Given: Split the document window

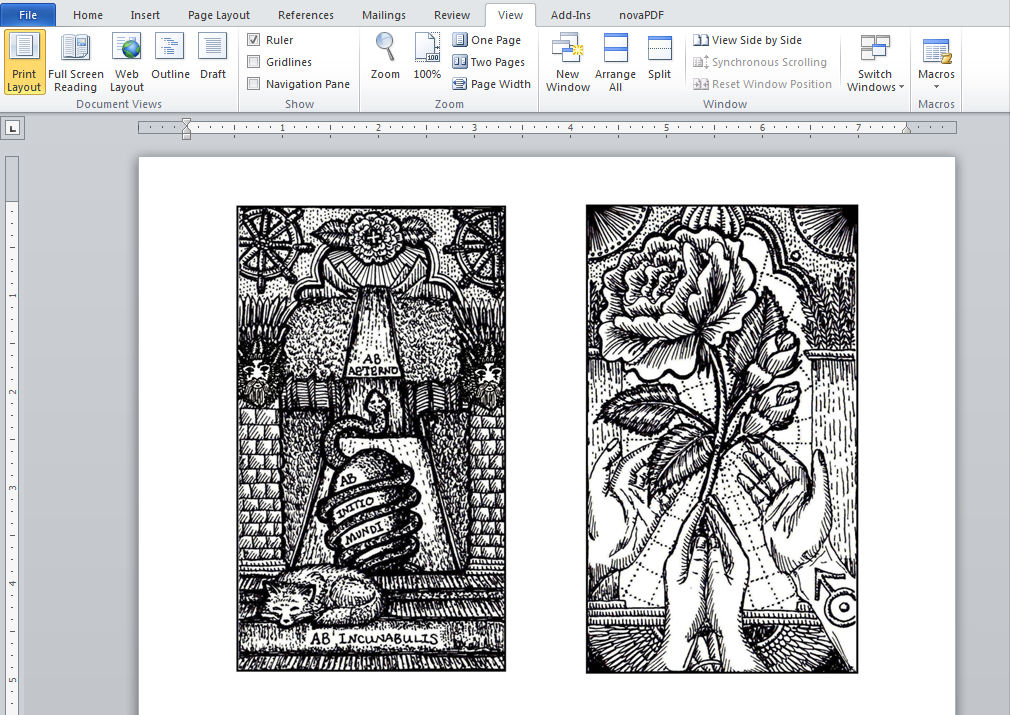Looking at the screenshot, I should point(659,56).
